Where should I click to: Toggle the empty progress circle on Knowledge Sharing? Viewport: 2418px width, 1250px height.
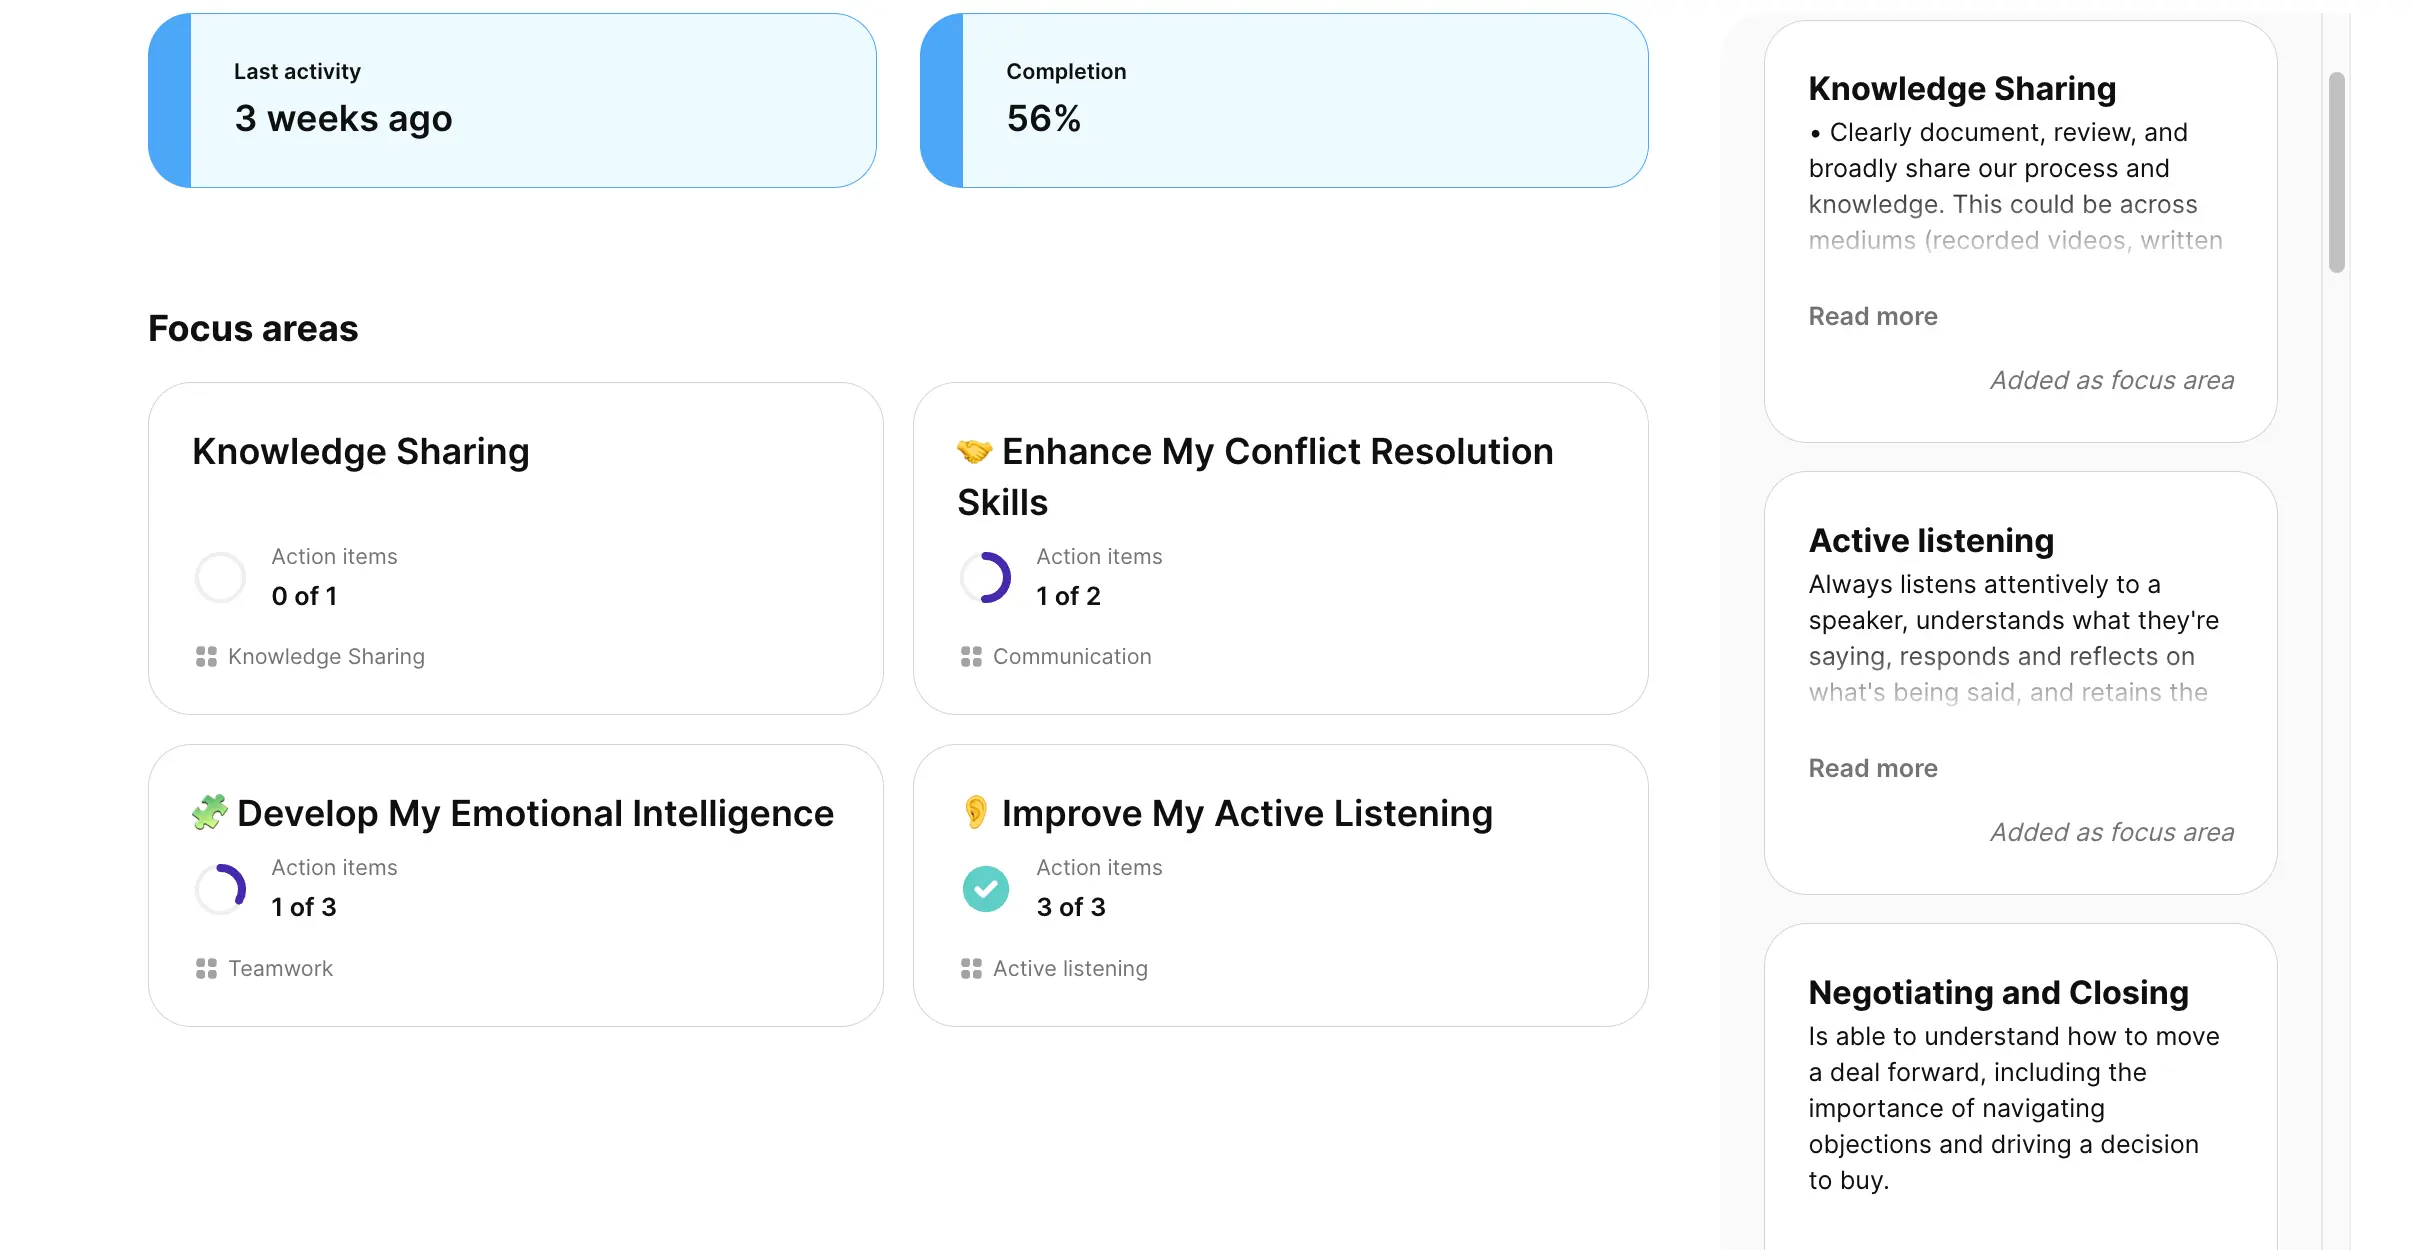click(x=220, y=577)
